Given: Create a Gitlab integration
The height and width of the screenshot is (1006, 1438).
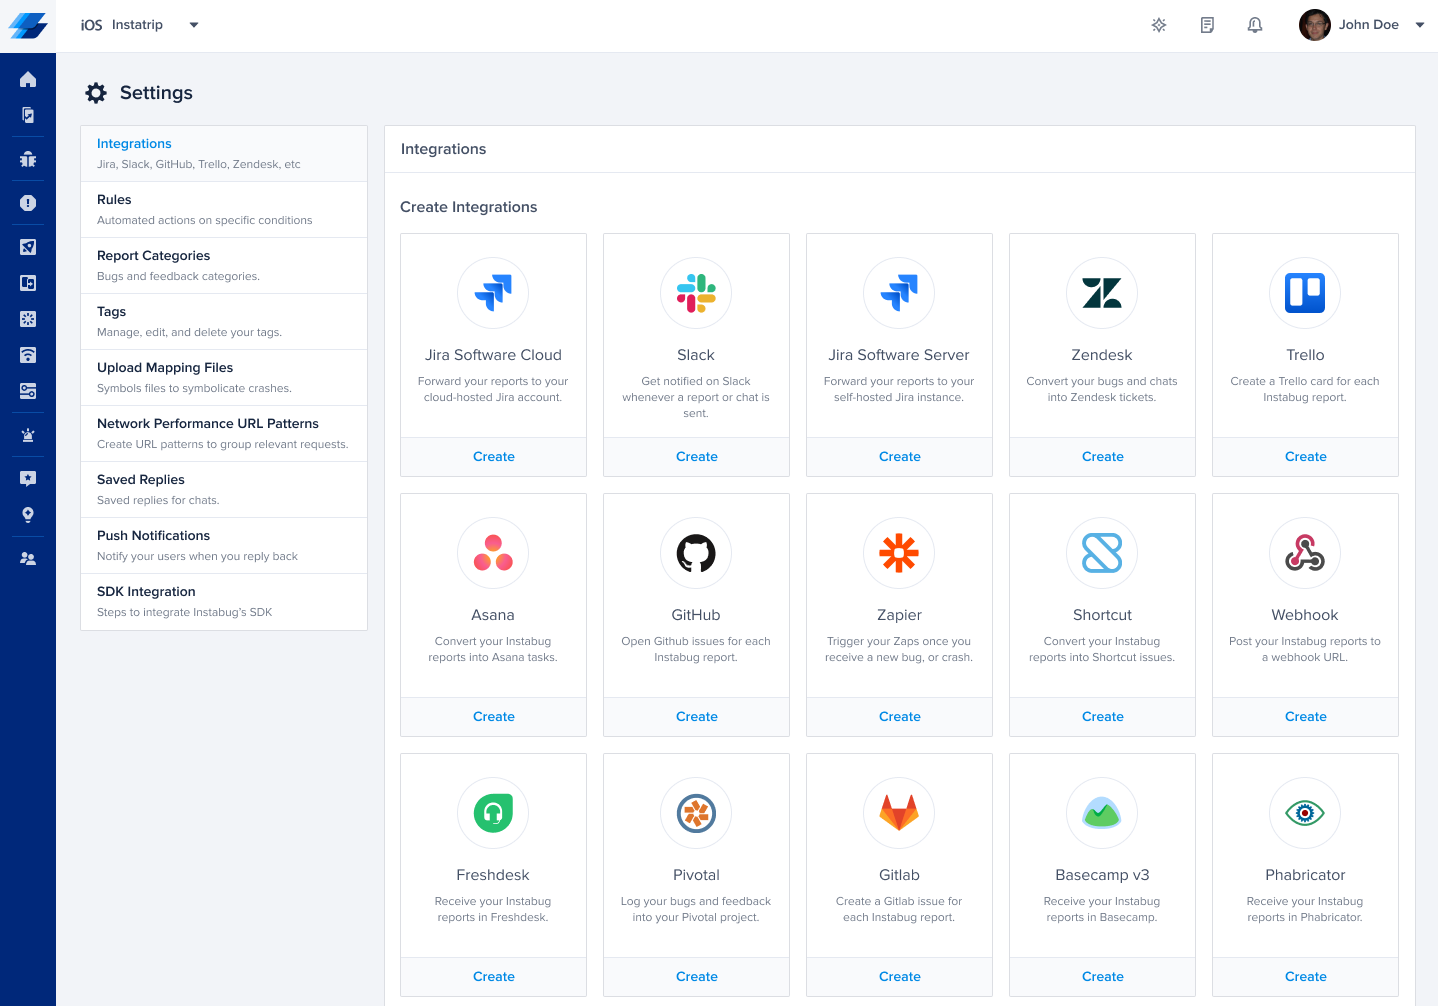Looking at the screenshot, I should click(899, 977).
